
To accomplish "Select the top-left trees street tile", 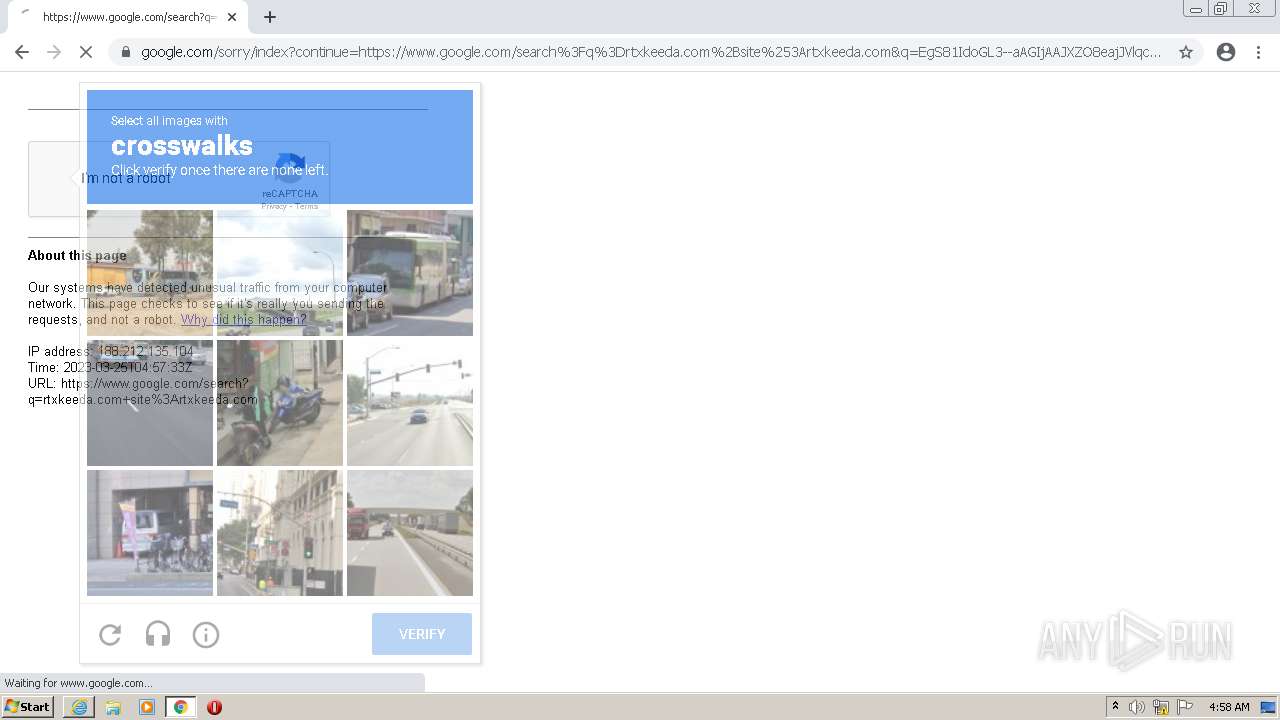I will coord(150,273).
